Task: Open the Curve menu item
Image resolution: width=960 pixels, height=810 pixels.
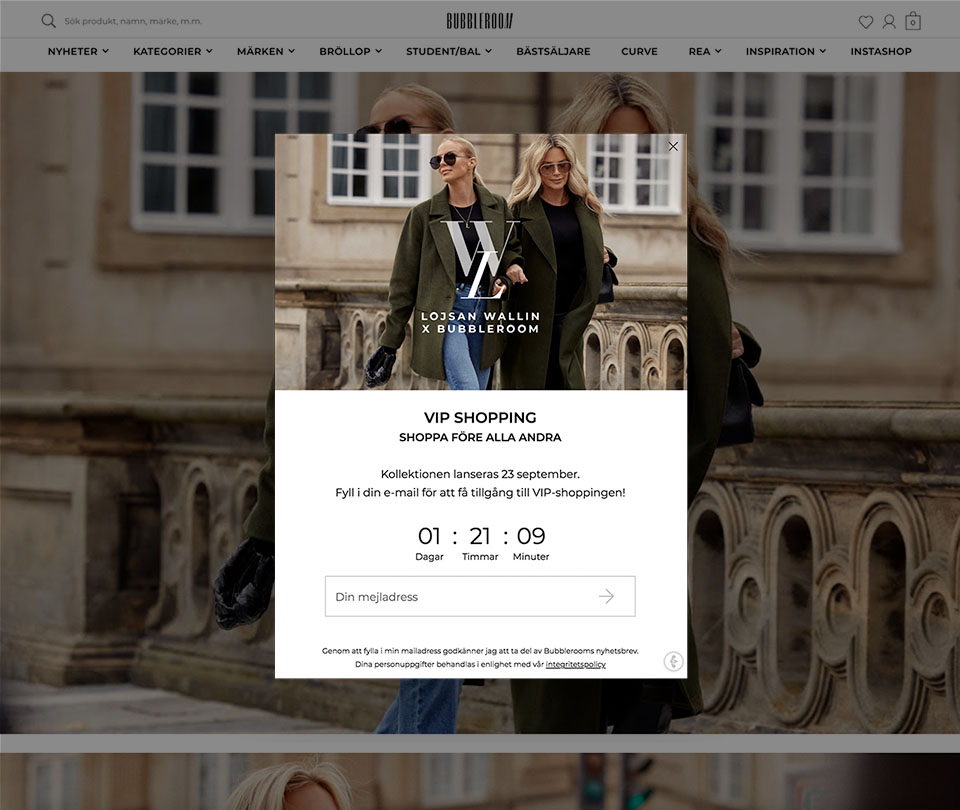Action: coord(639,51)
